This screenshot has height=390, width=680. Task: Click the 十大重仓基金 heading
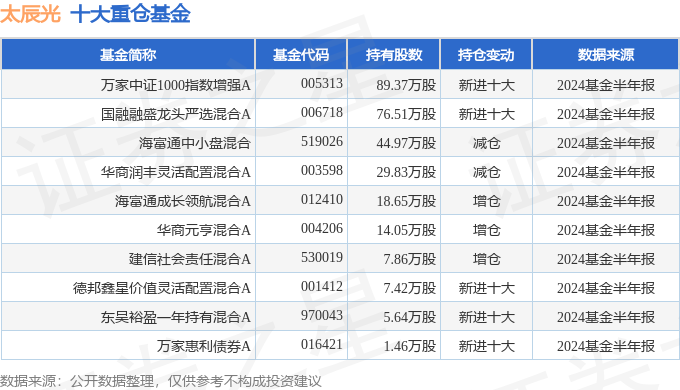(131, 14)
